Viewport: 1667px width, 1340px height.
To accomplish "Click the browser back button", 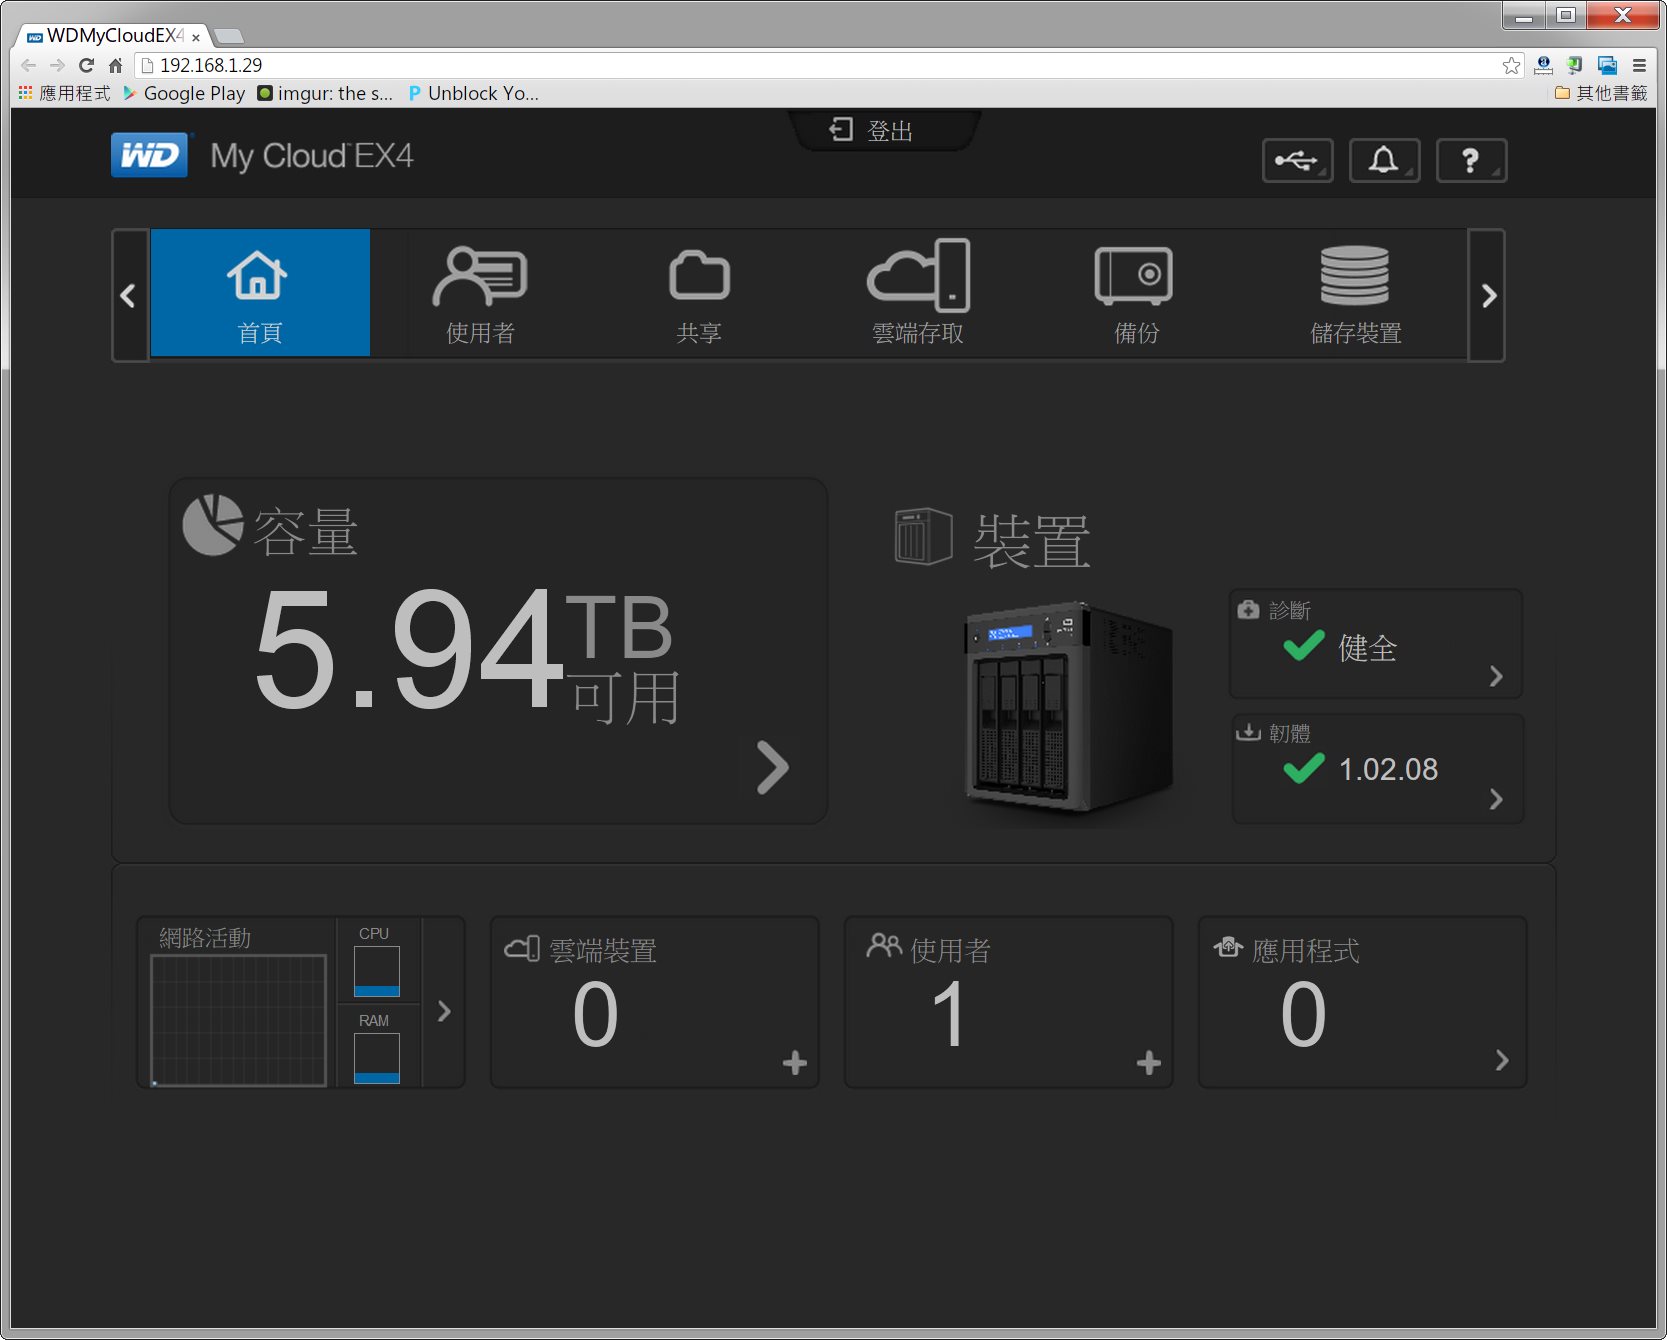I will pos(28,65).
